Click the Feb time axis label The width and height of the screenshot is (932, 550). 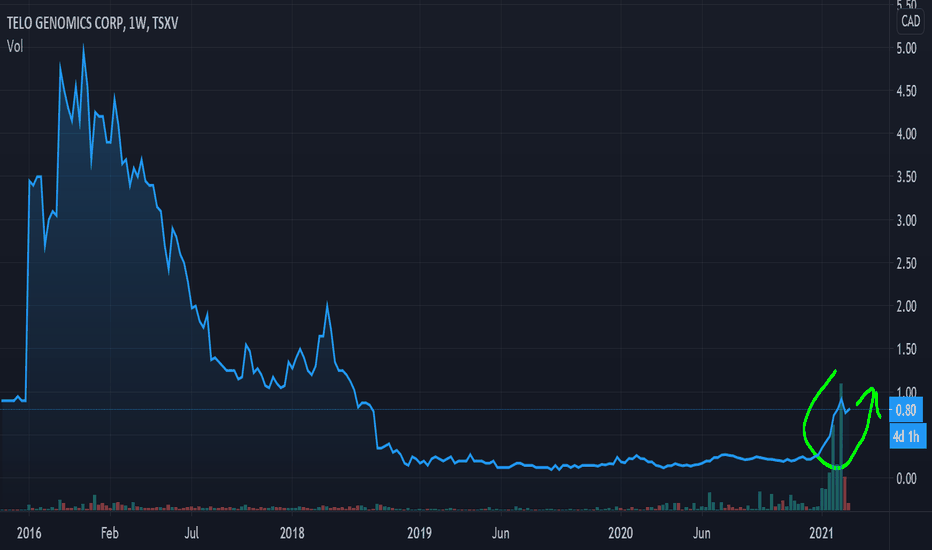[109, 533]
